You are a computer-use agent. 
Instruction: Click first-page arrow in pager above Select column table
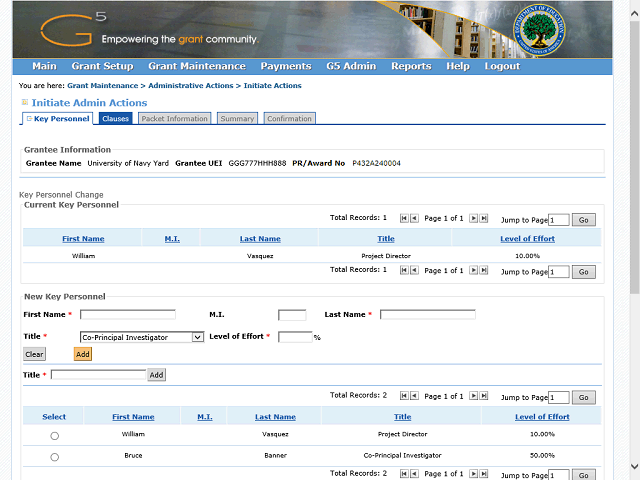[x=404, y=396]
